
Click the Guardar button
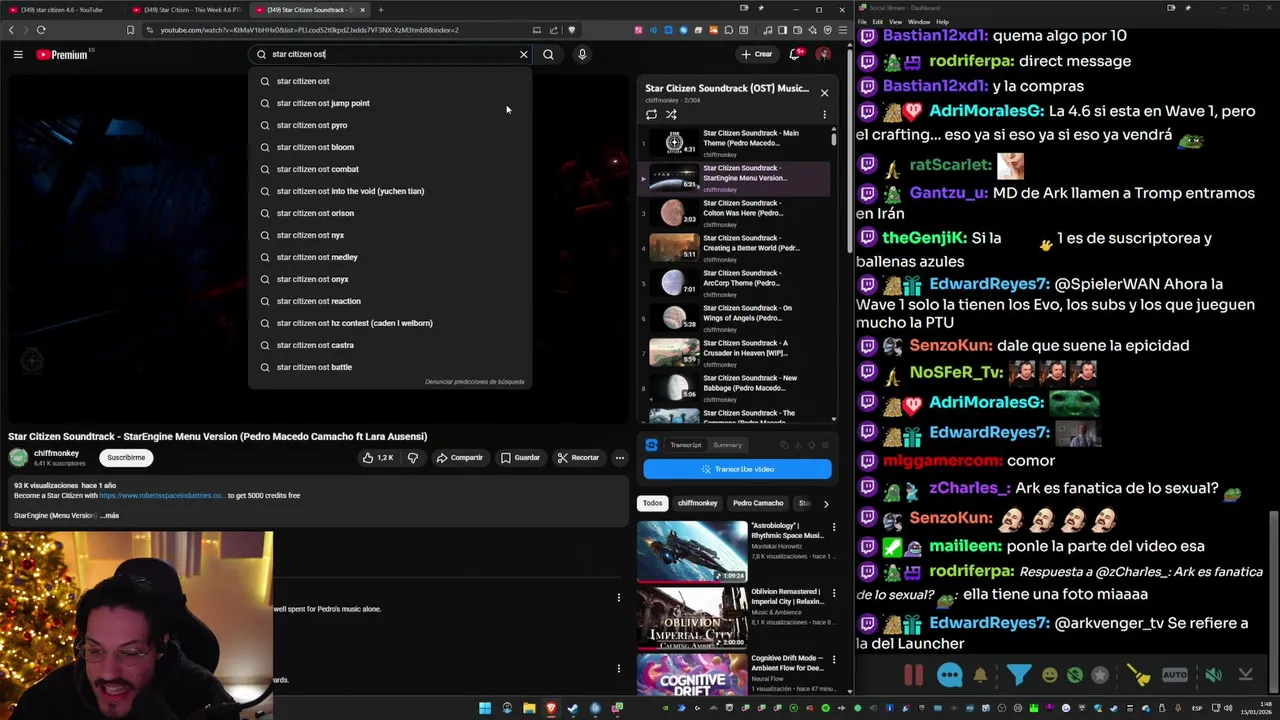pos(520,458)
